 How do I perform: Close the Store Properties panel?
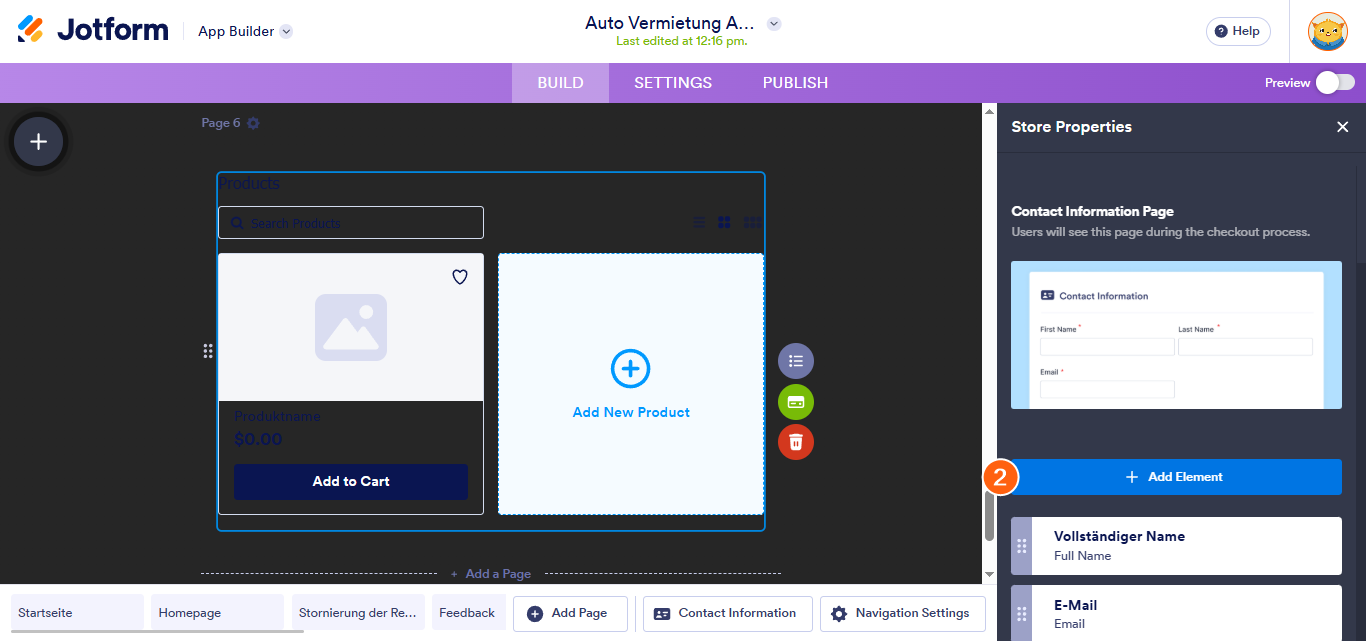coord(1343,127)
